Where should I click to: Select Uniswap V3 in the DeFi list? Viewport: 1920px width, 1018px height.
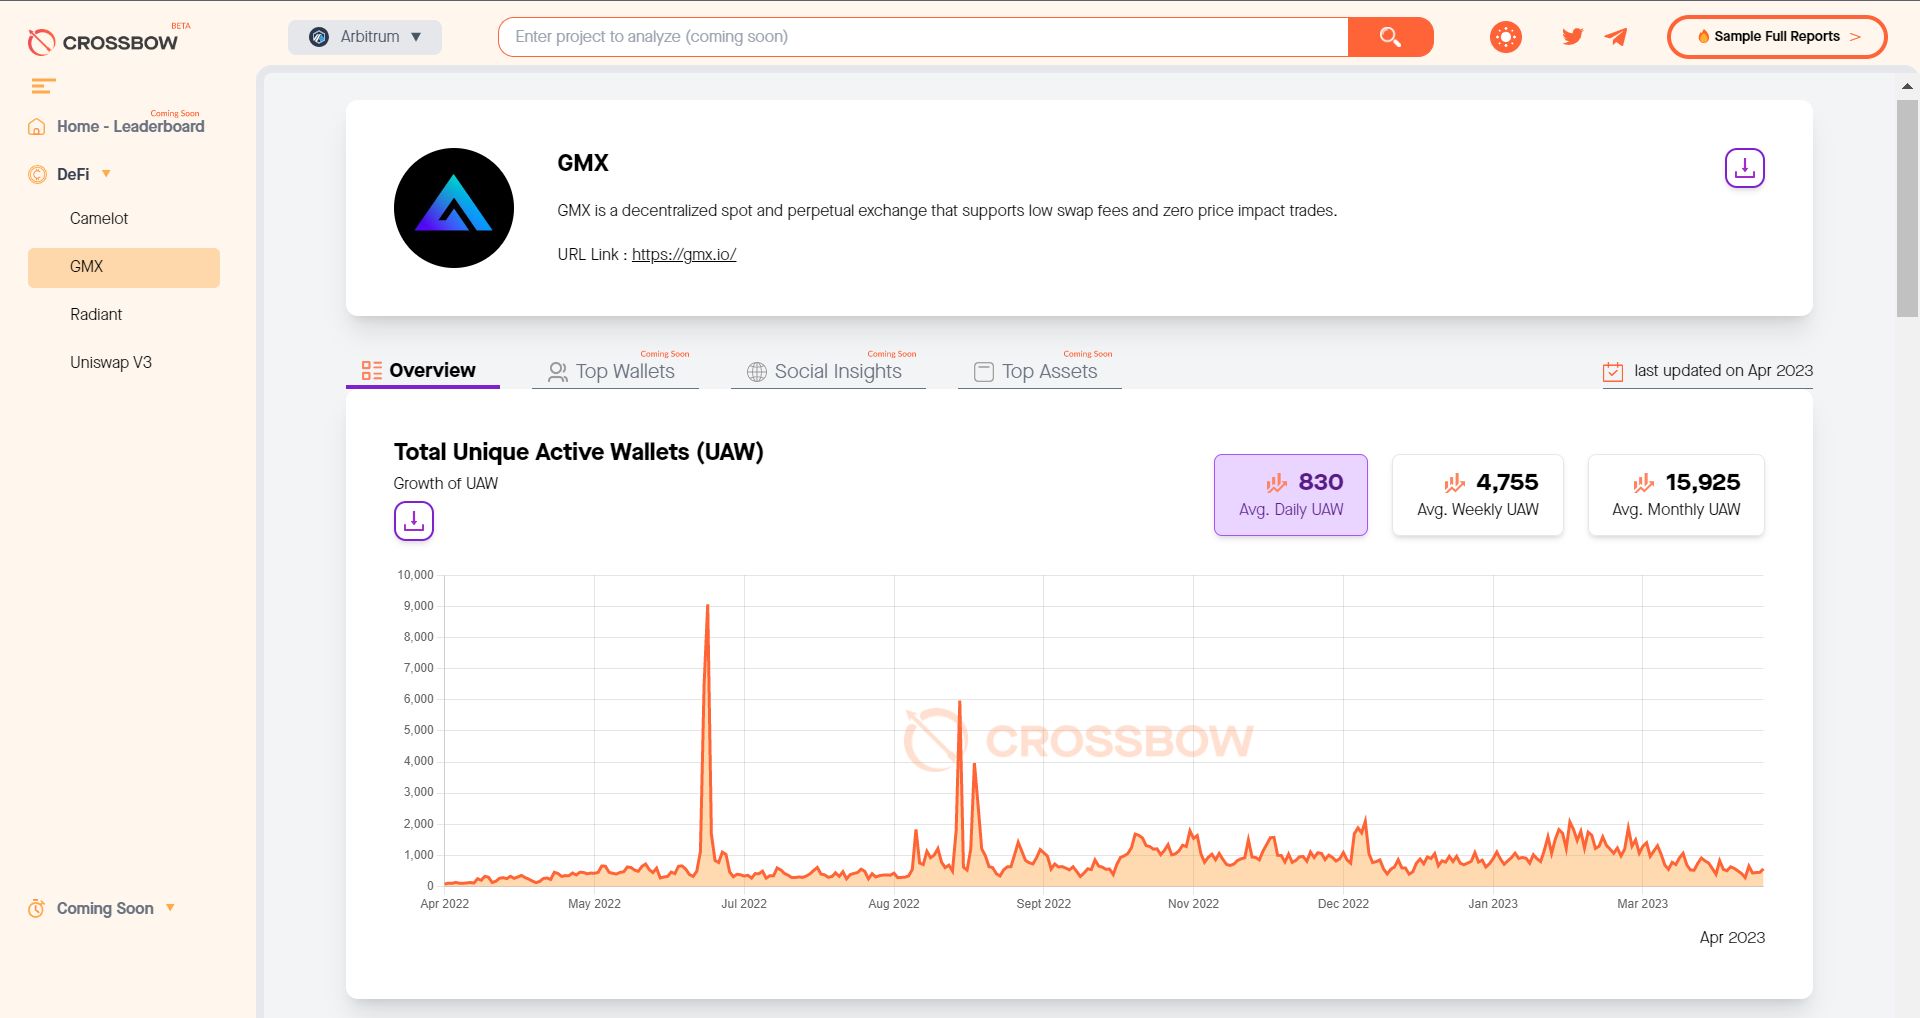tap(111, 362)
